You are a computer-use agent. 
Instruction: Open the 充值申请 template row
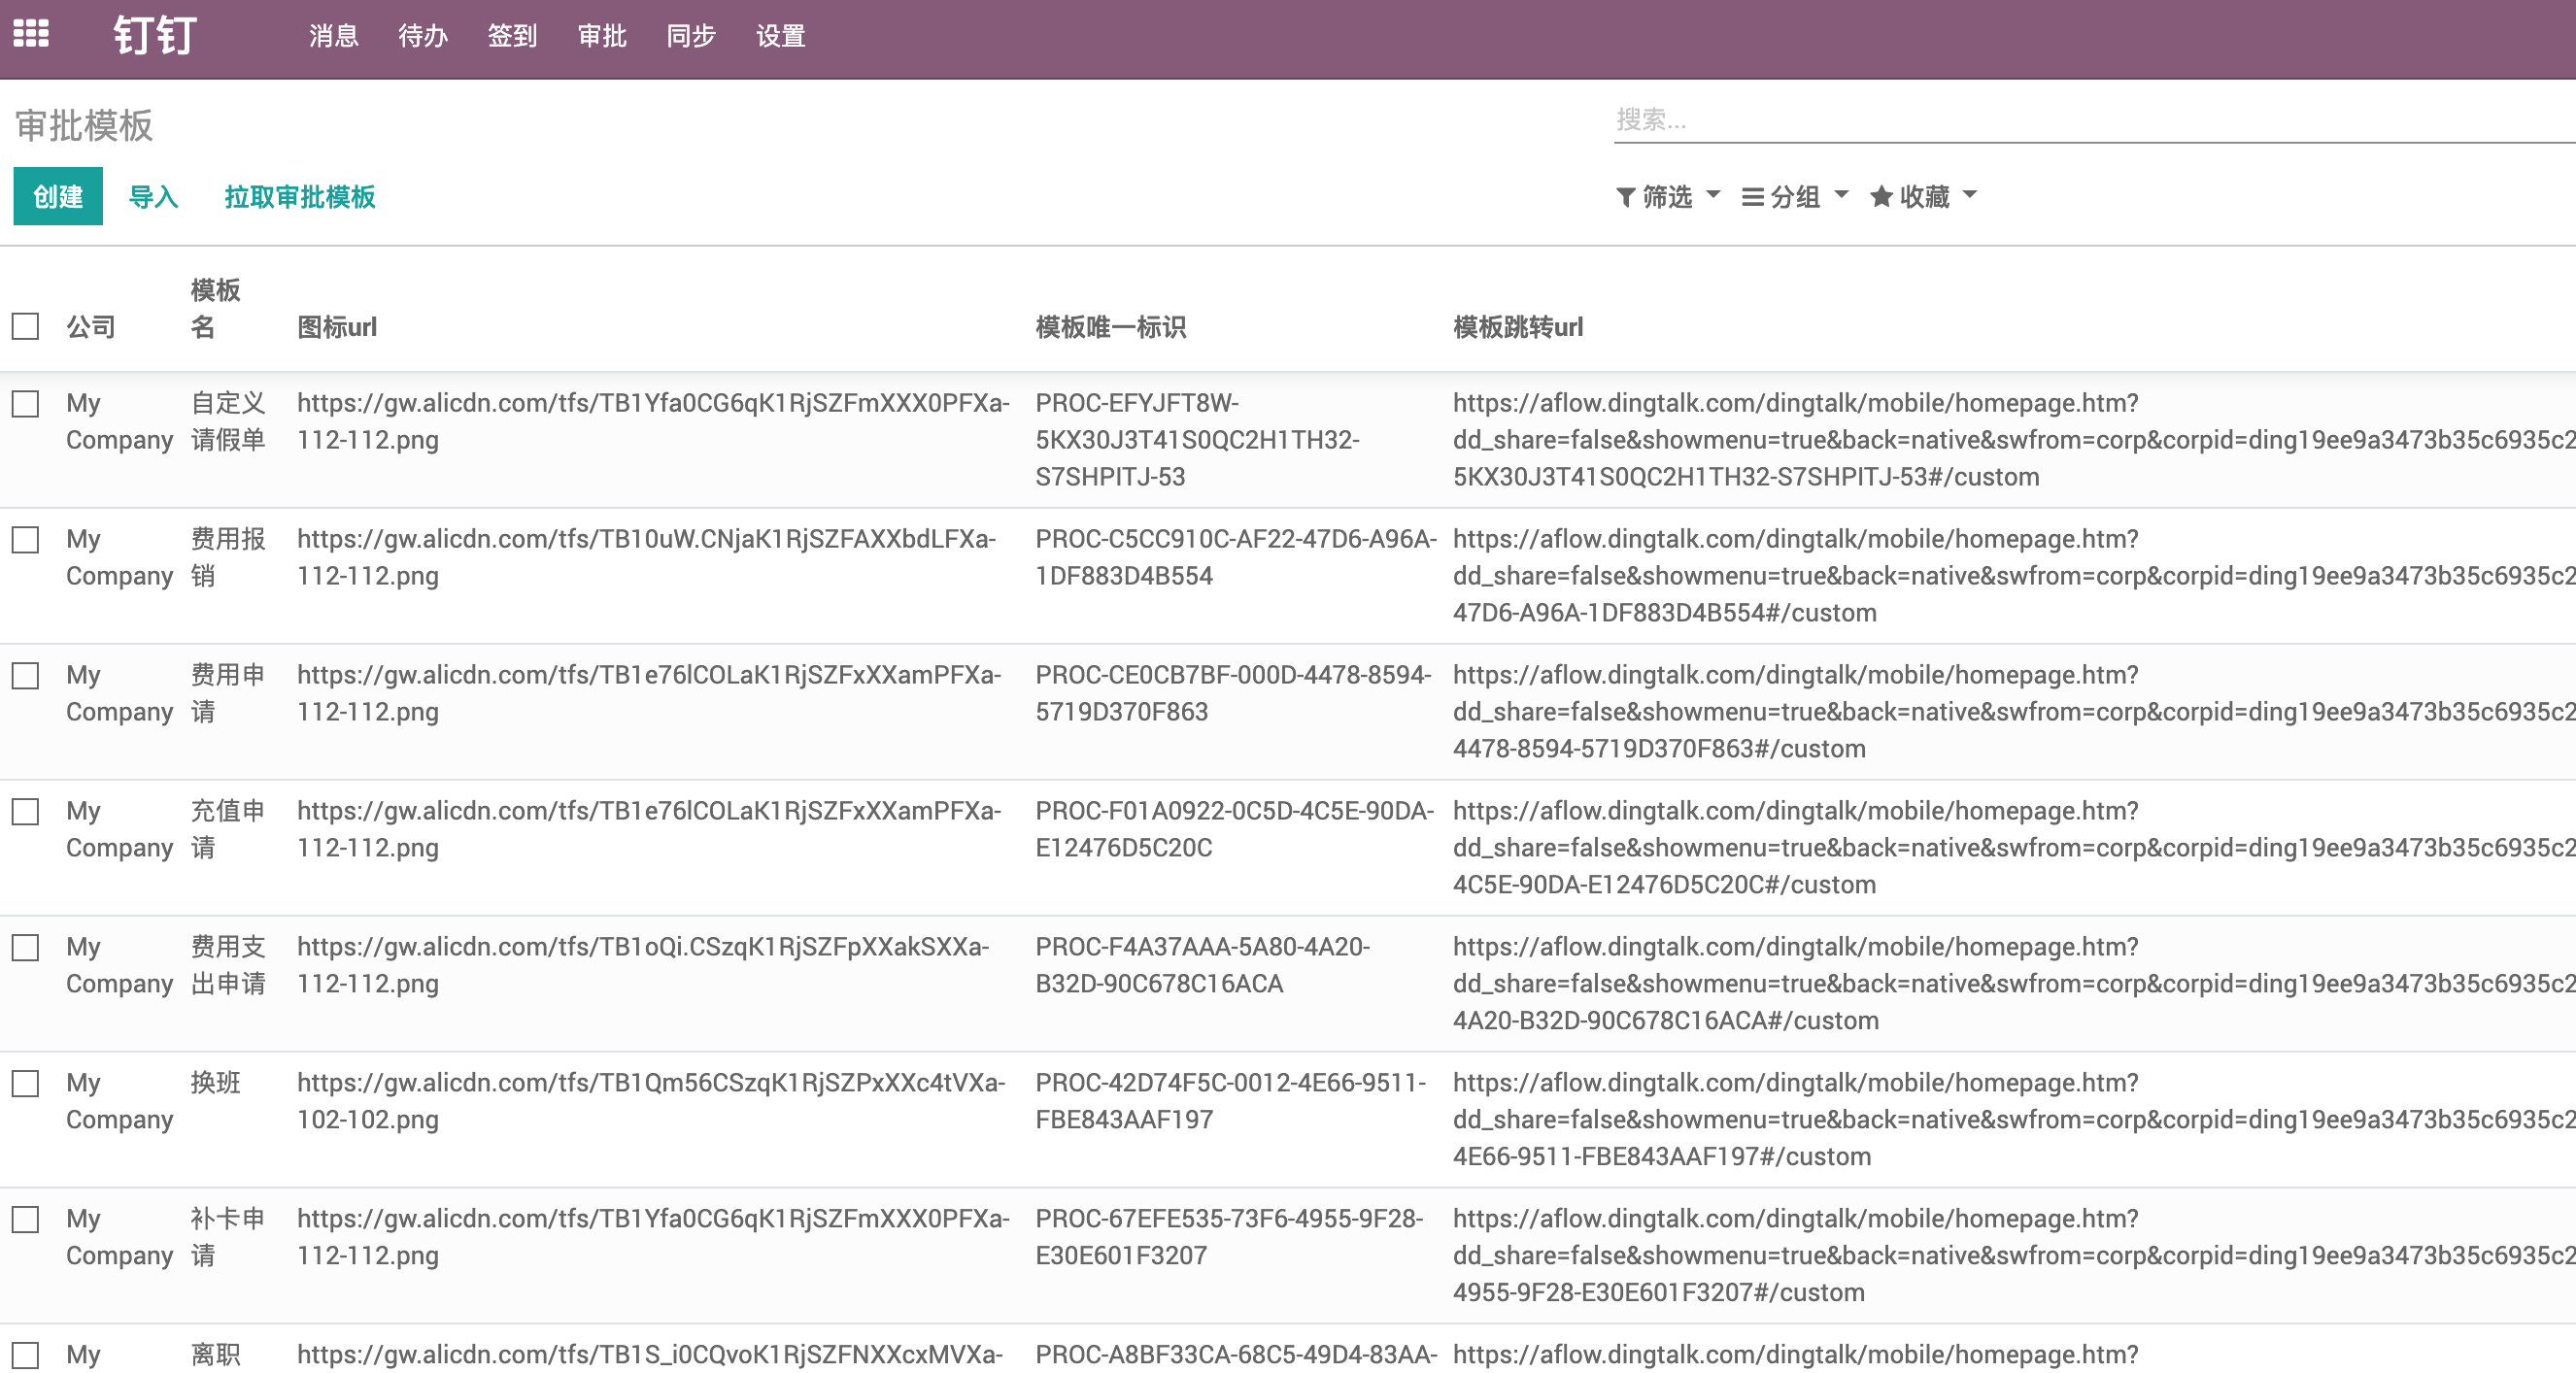(1288, 848)
